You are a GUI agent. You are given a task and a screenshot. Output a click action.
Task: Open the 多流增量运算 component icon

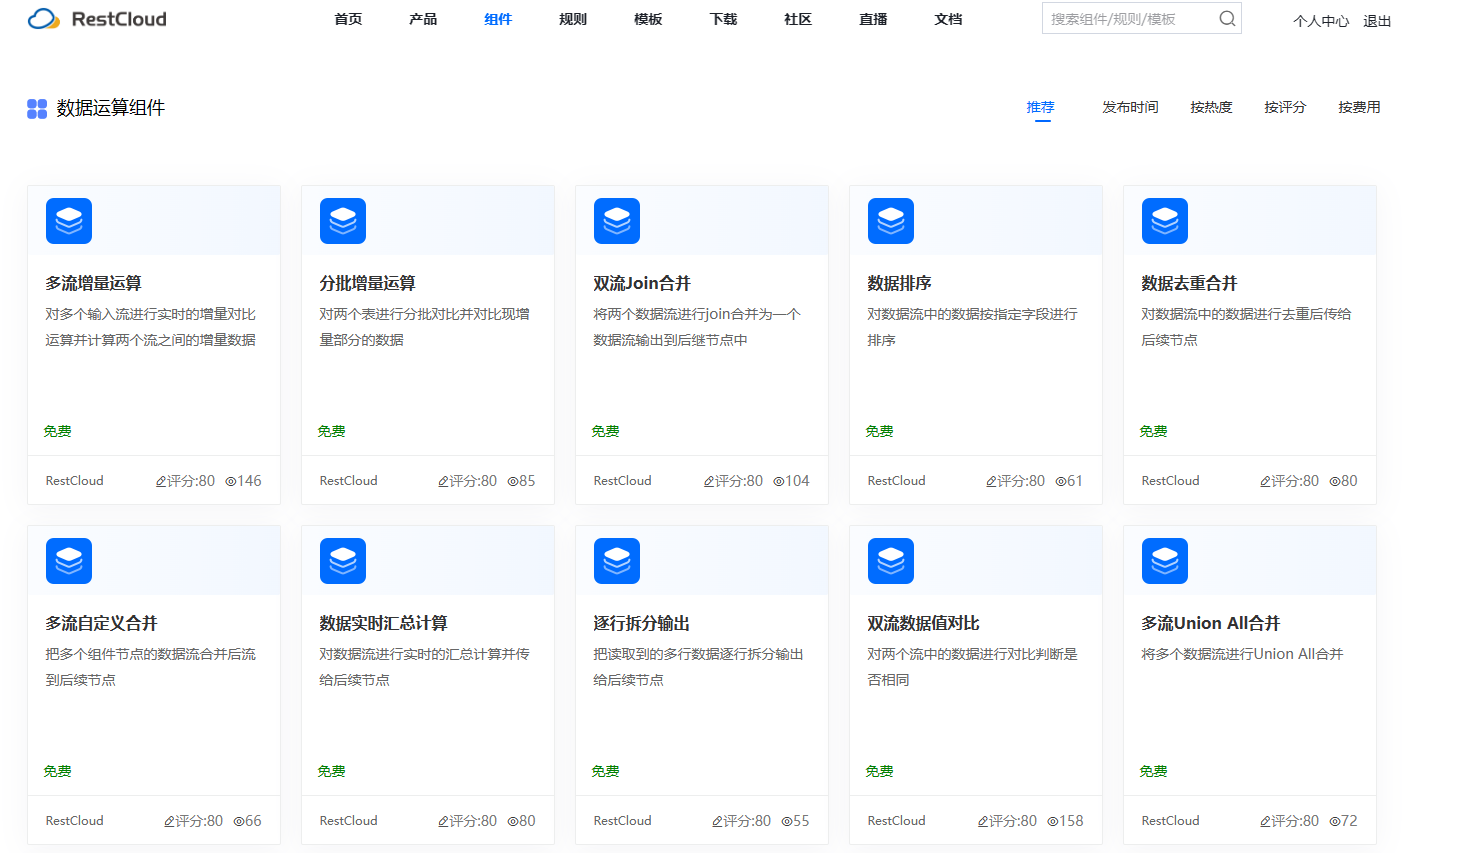(x=69, y=221)
